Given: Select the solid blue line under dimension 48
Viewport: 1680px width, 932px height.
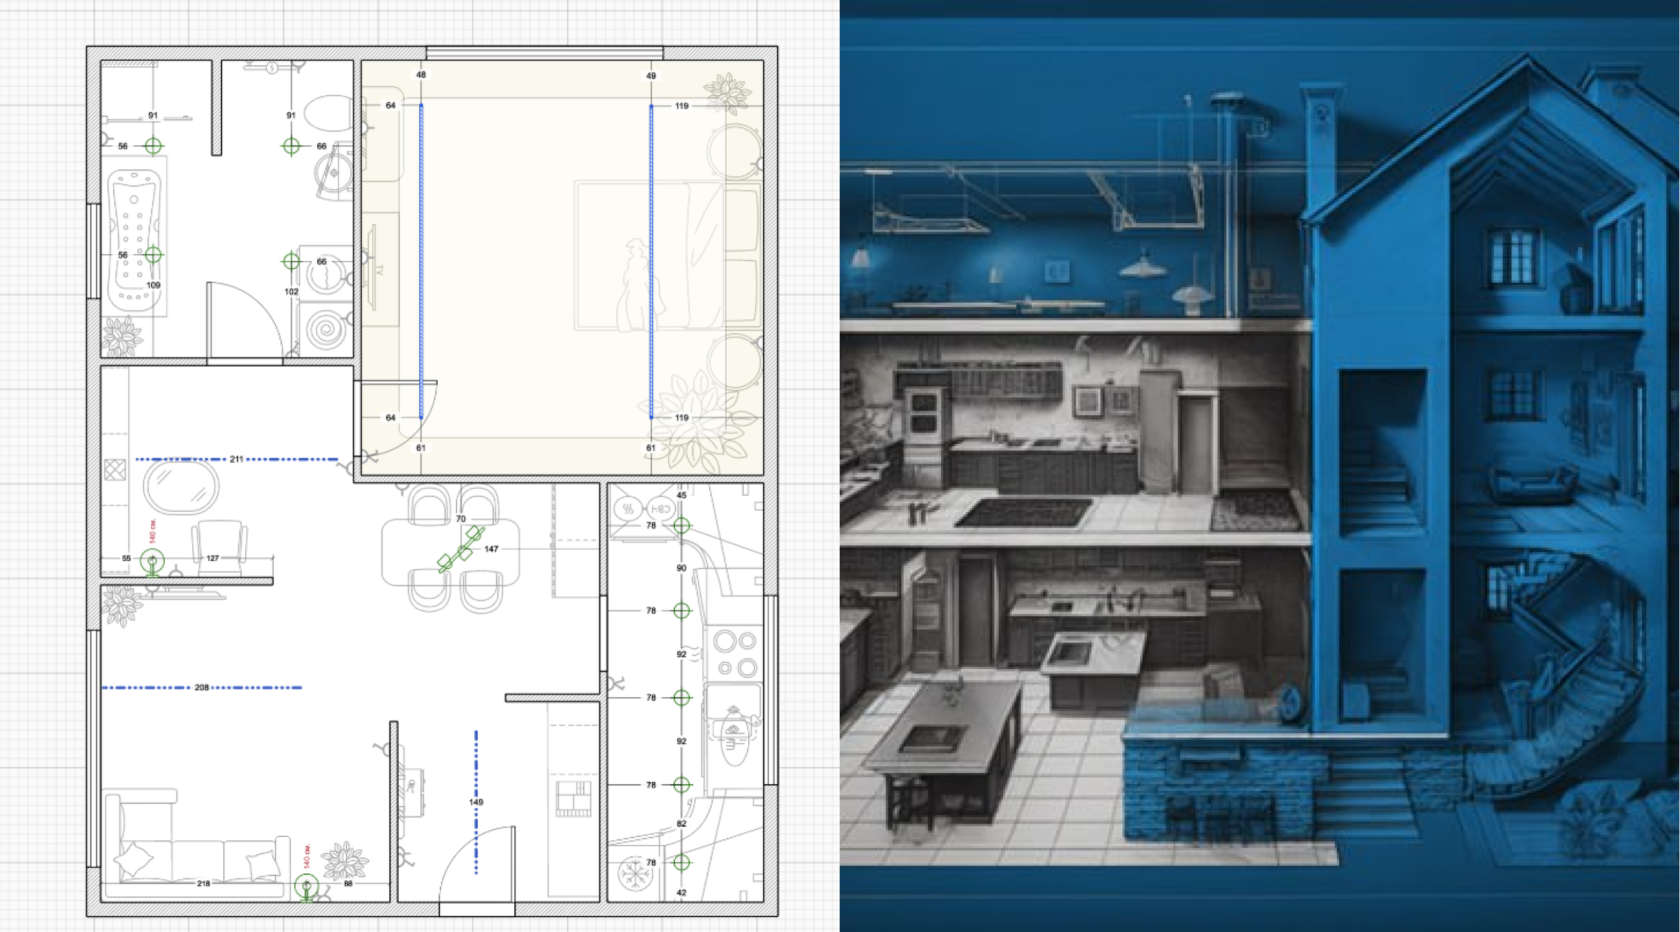Looking at the screenshot, I should 421,260.
